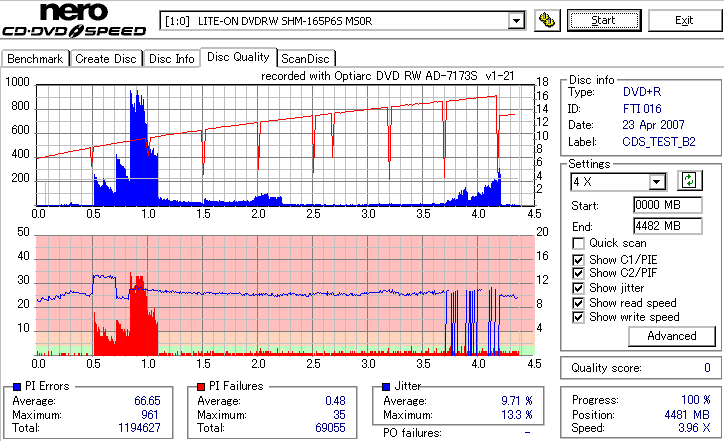
Task: Click the Position value 4481 MB
Action: coord(687,415)
